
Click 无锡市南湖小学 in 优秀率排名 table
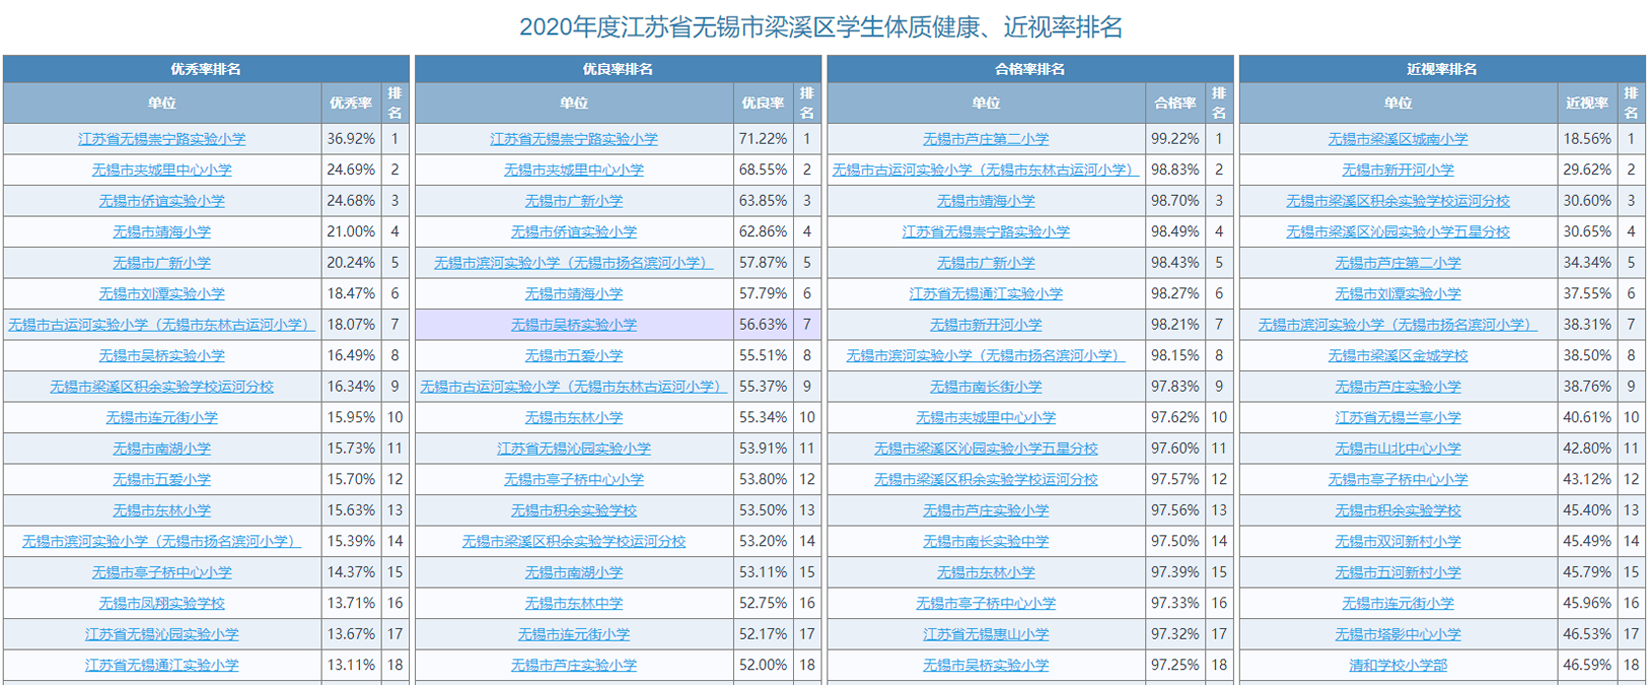click(162, 449)
